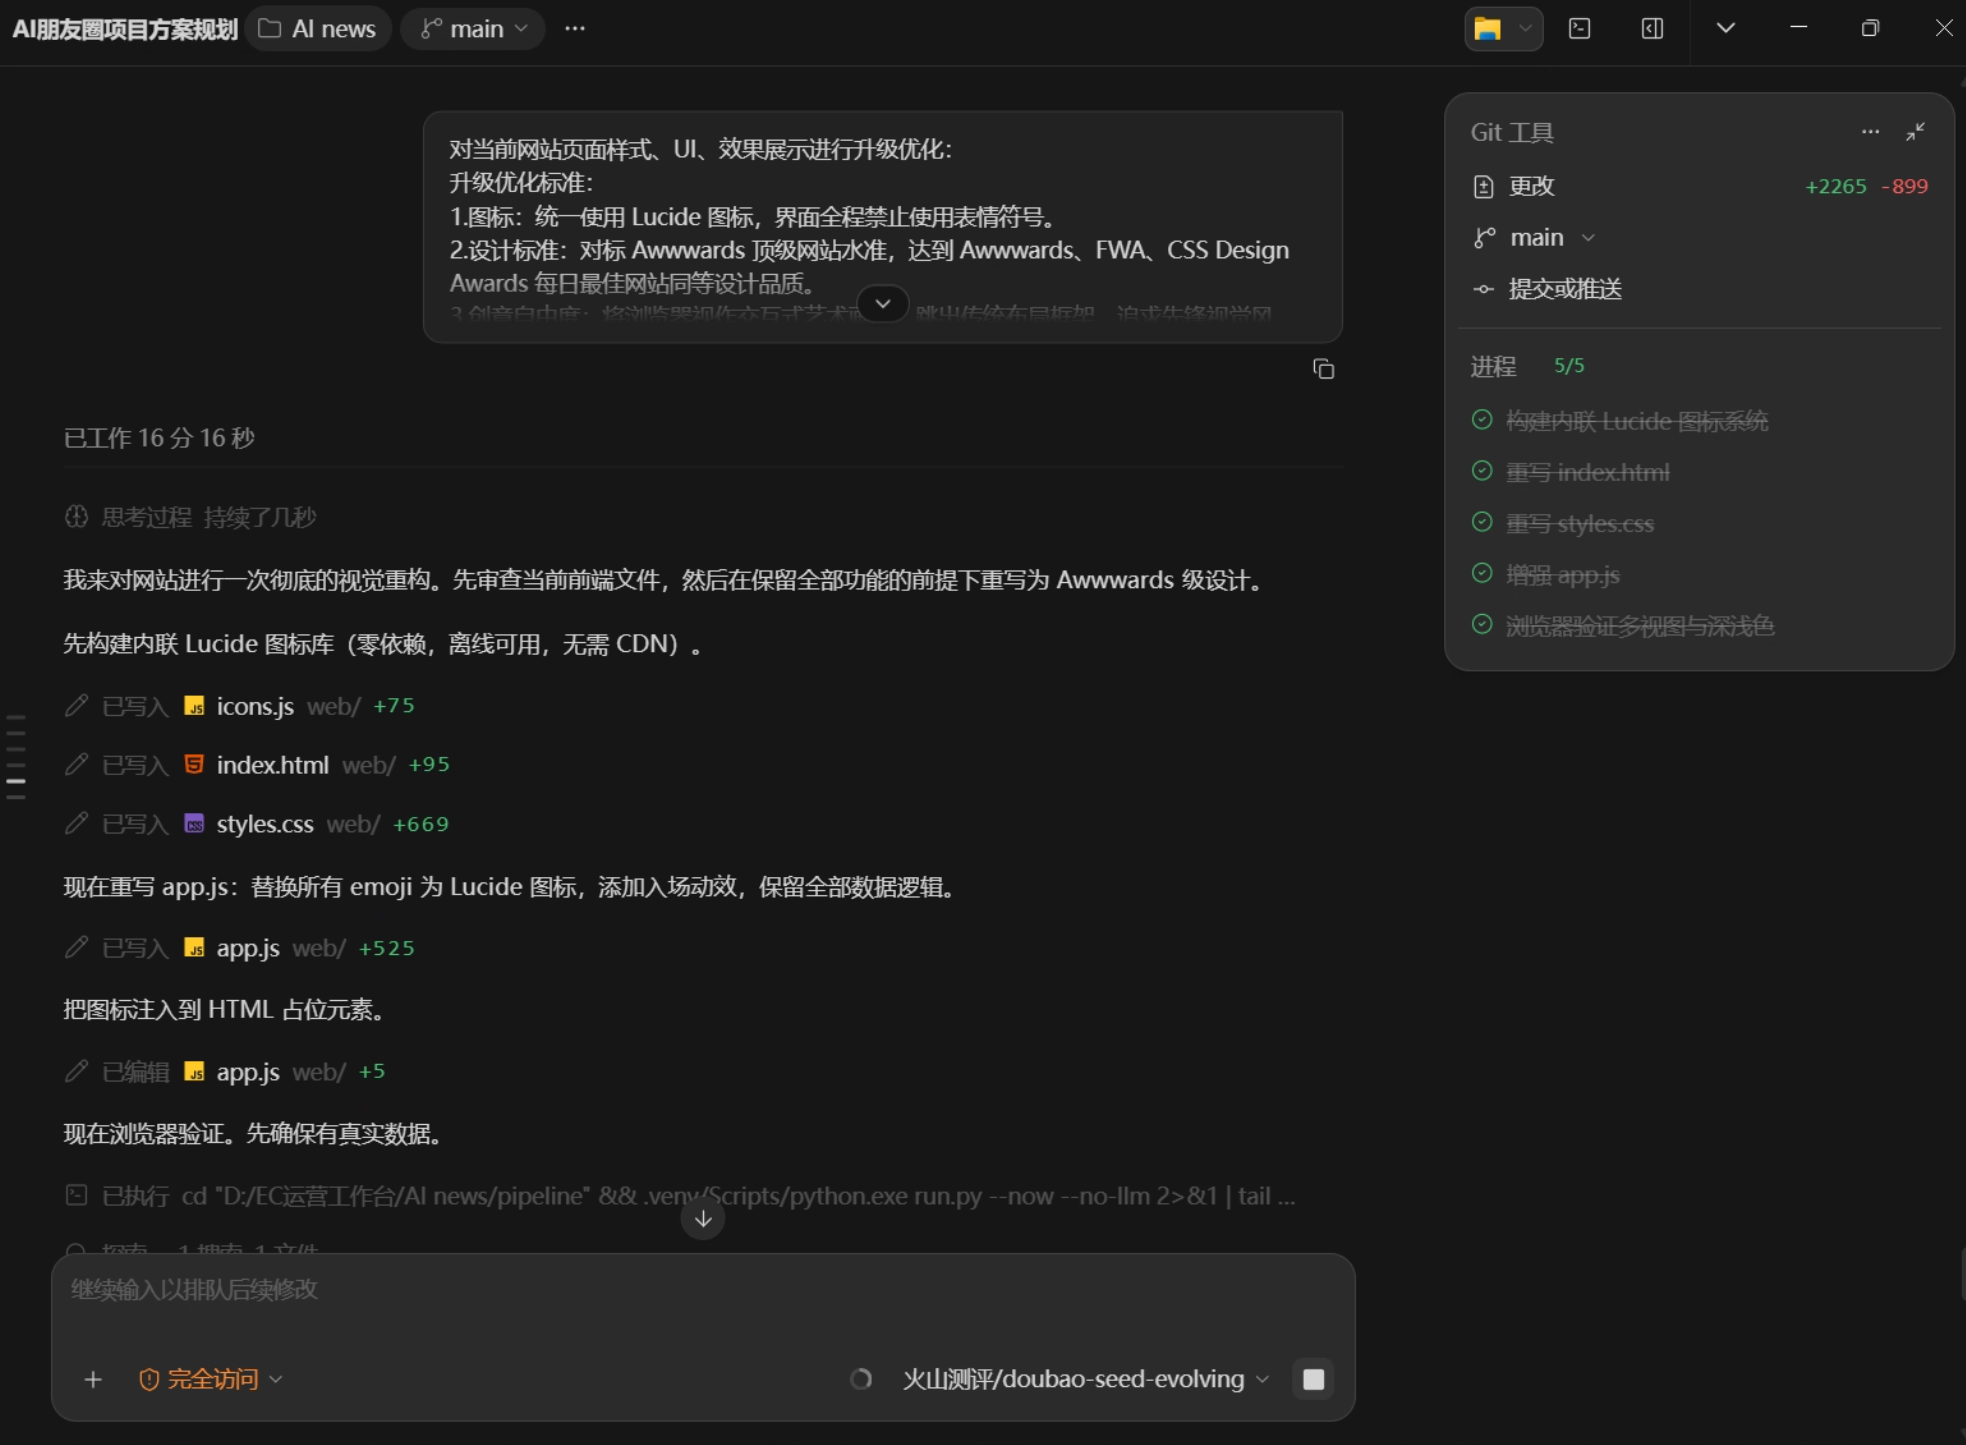1966x1445 pixels.
Task: Open the file explorer folder icon
Action: pyautogui.click(x=1487, y=29)
